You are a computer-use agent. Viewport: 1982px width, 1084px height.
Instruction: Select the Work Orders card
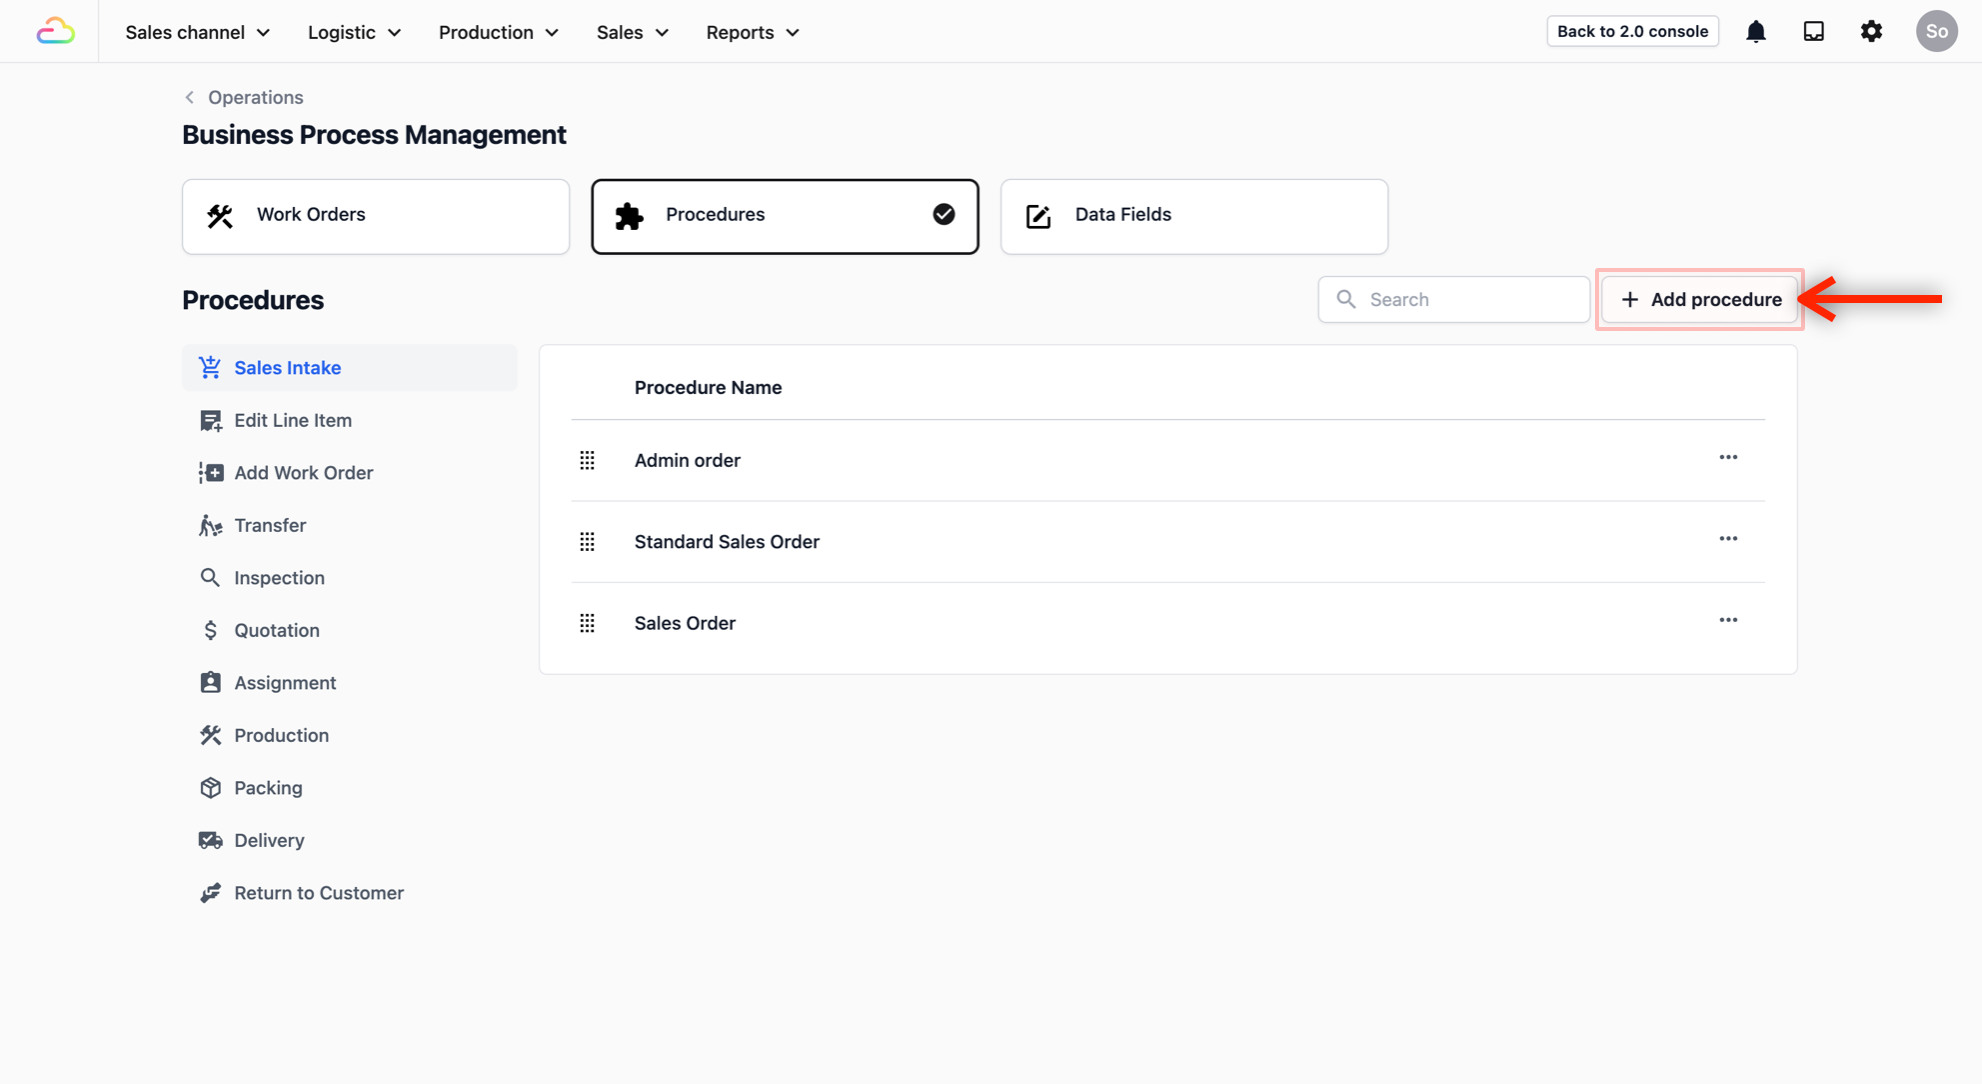point(375,216)
